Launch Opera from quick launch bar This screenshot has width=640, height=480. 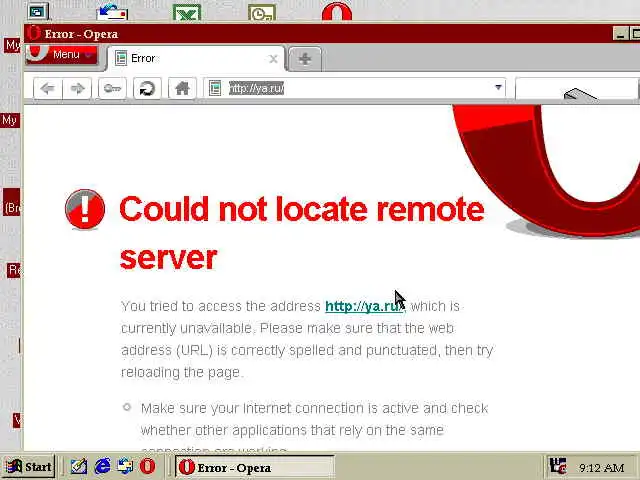pos(147,466)
